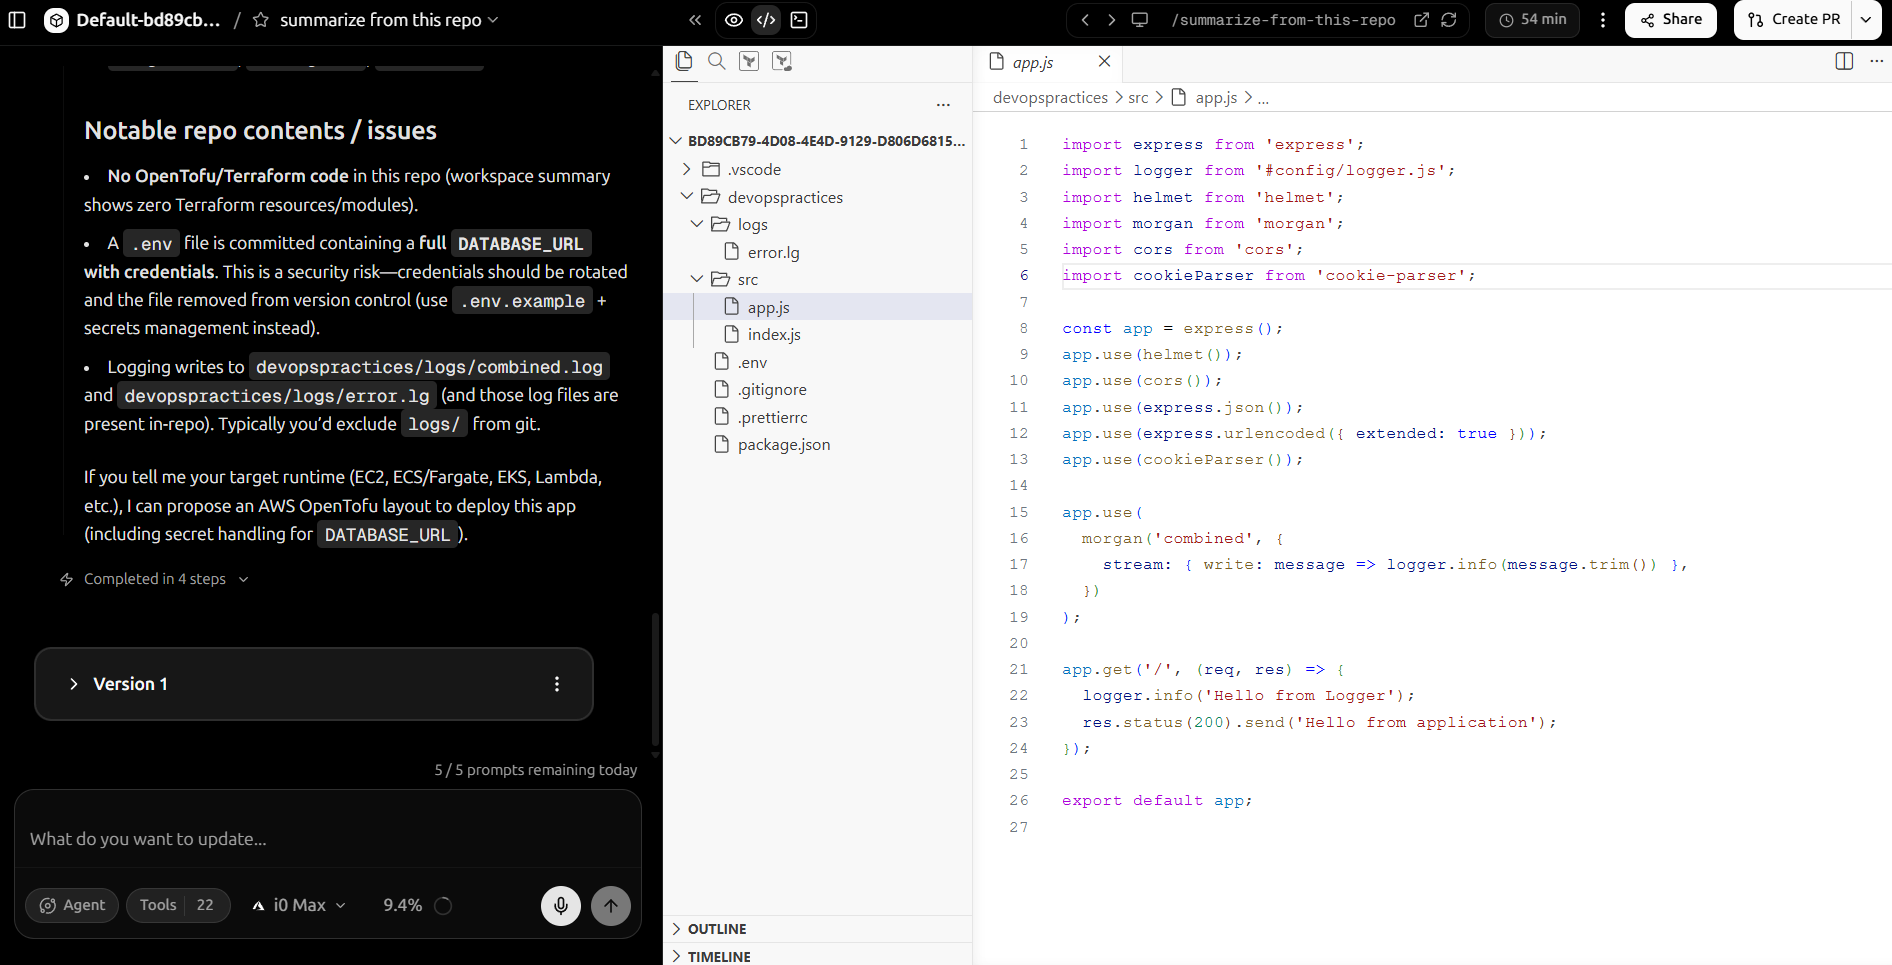Click the breadcrumb trailing ellipsis
Viewport: 1892px width, 965px height.
(1263, 98)
